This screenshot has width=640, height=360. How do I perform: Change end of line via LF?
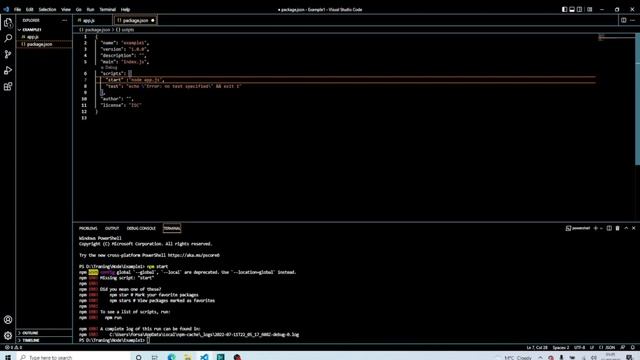pos(592,347)
